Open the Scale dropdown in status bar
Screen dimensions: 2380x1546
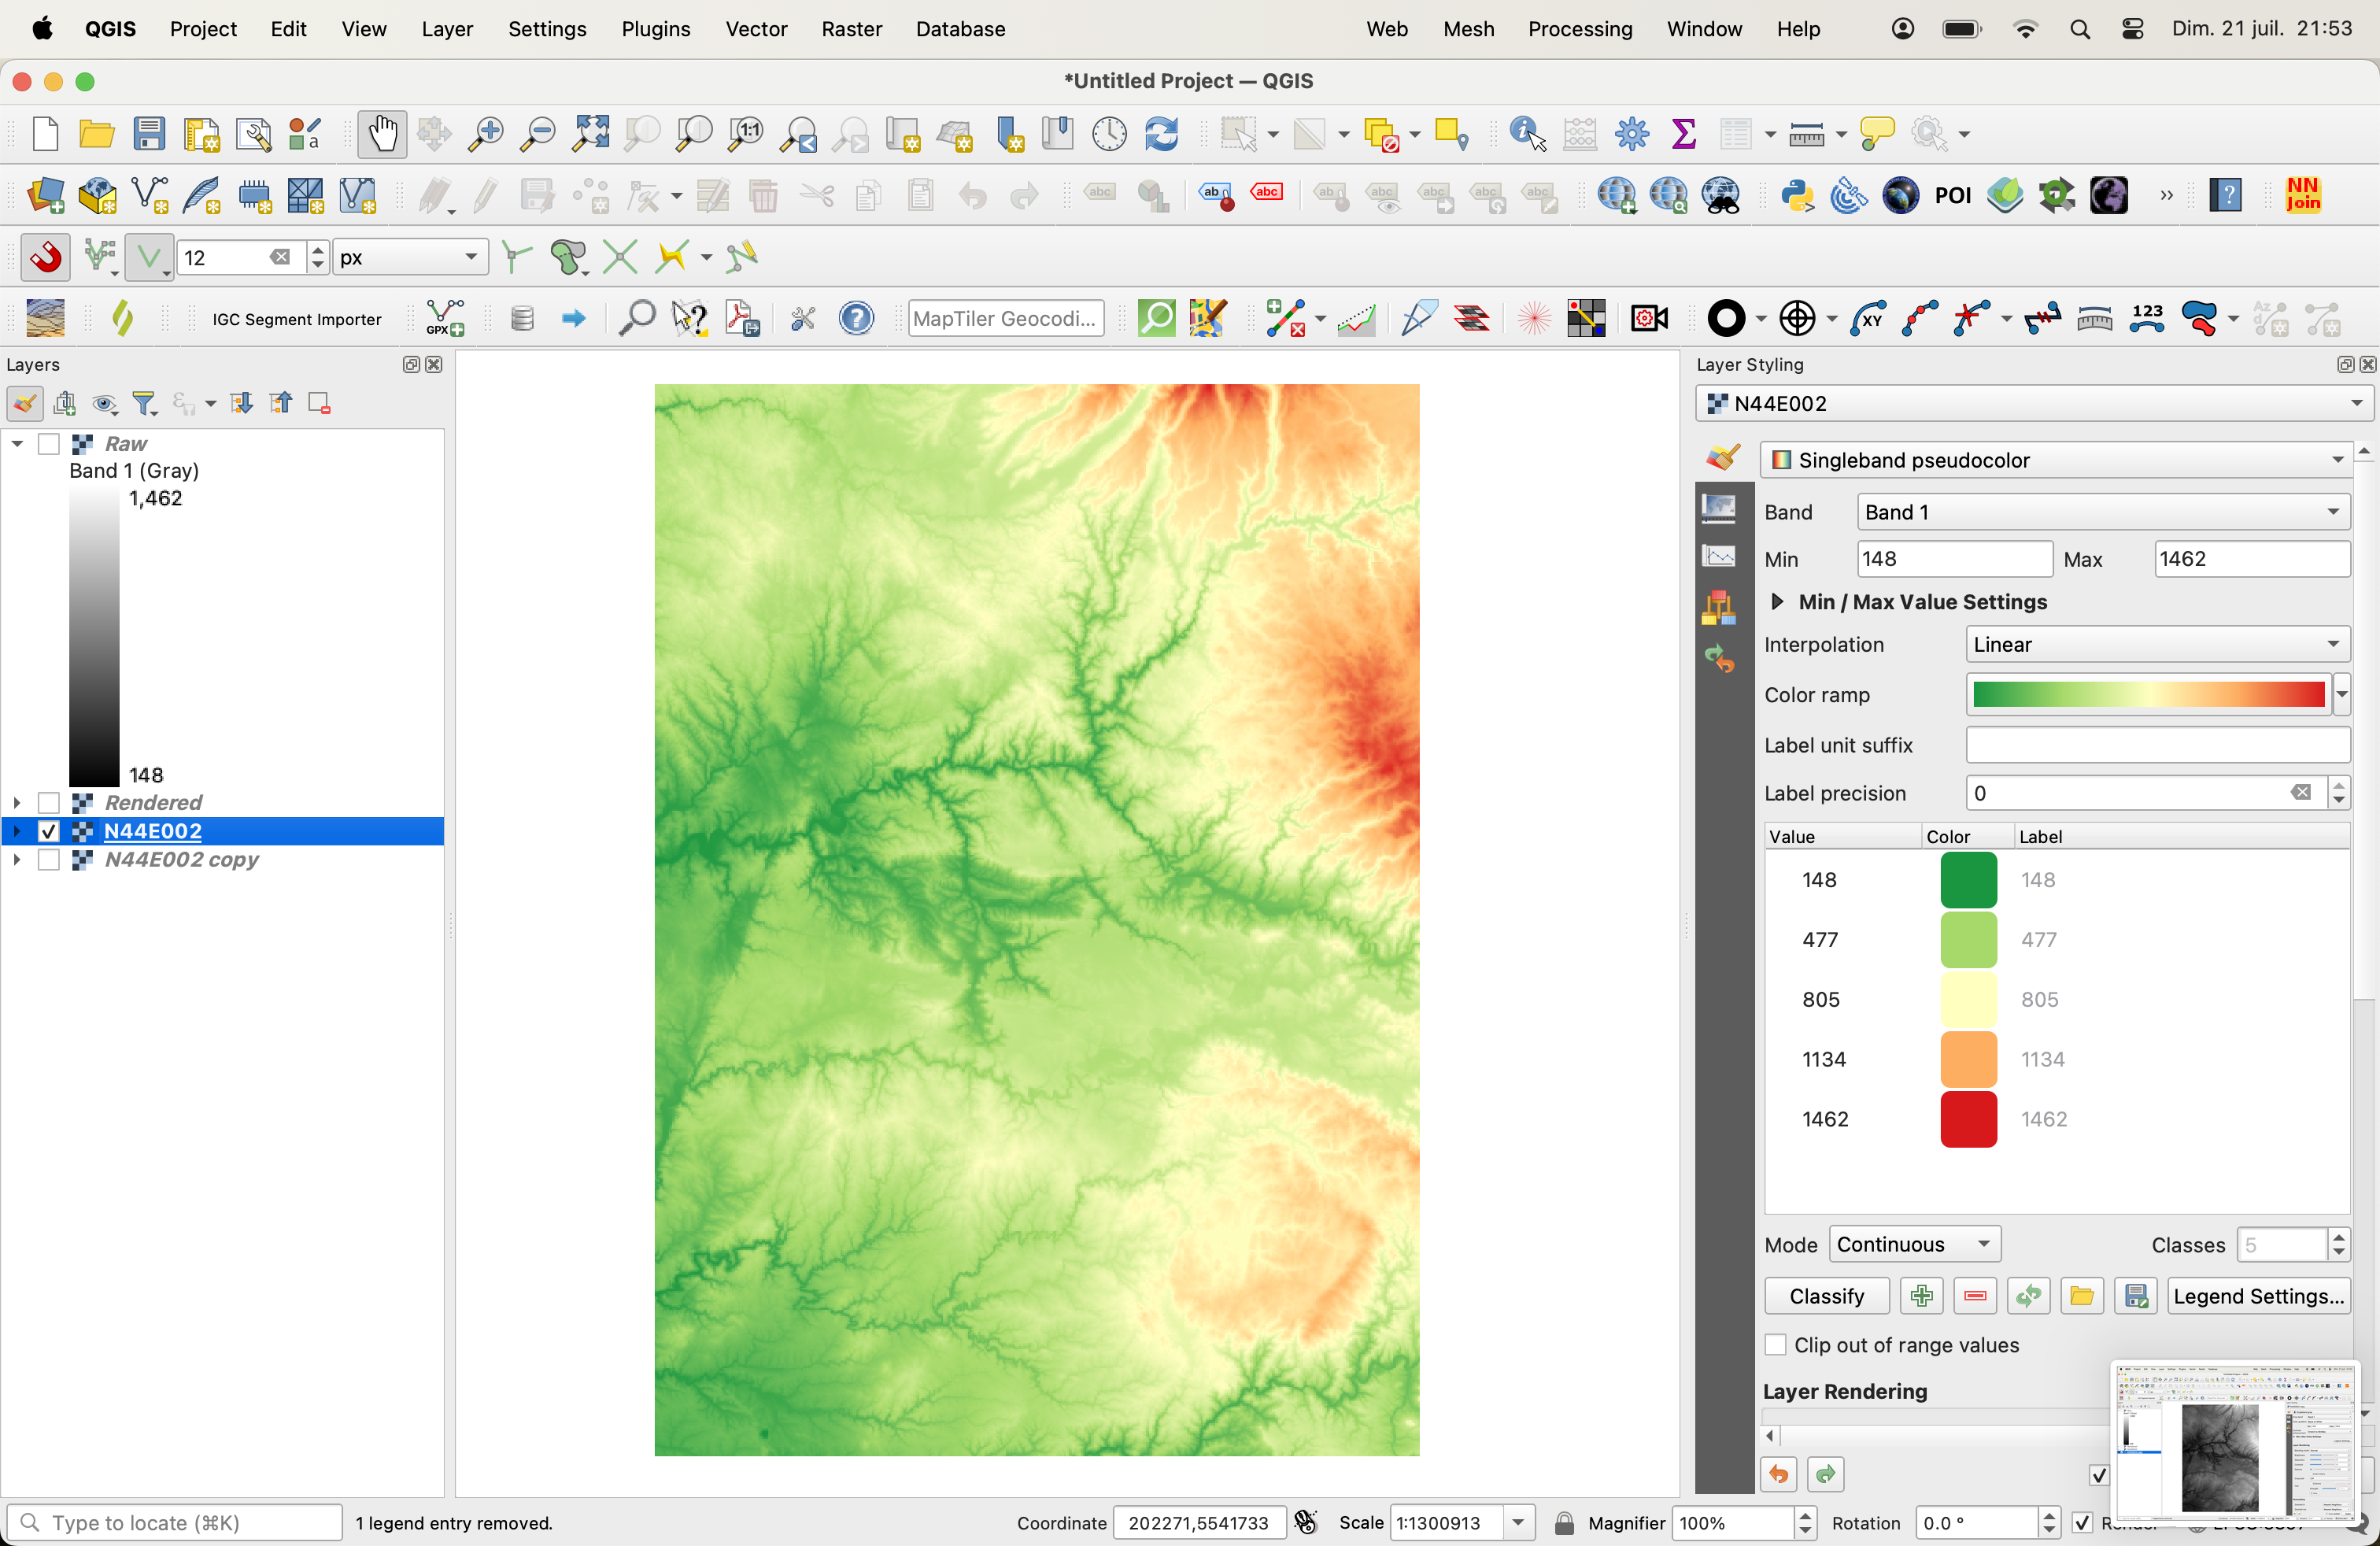tap(1518, 1523)
